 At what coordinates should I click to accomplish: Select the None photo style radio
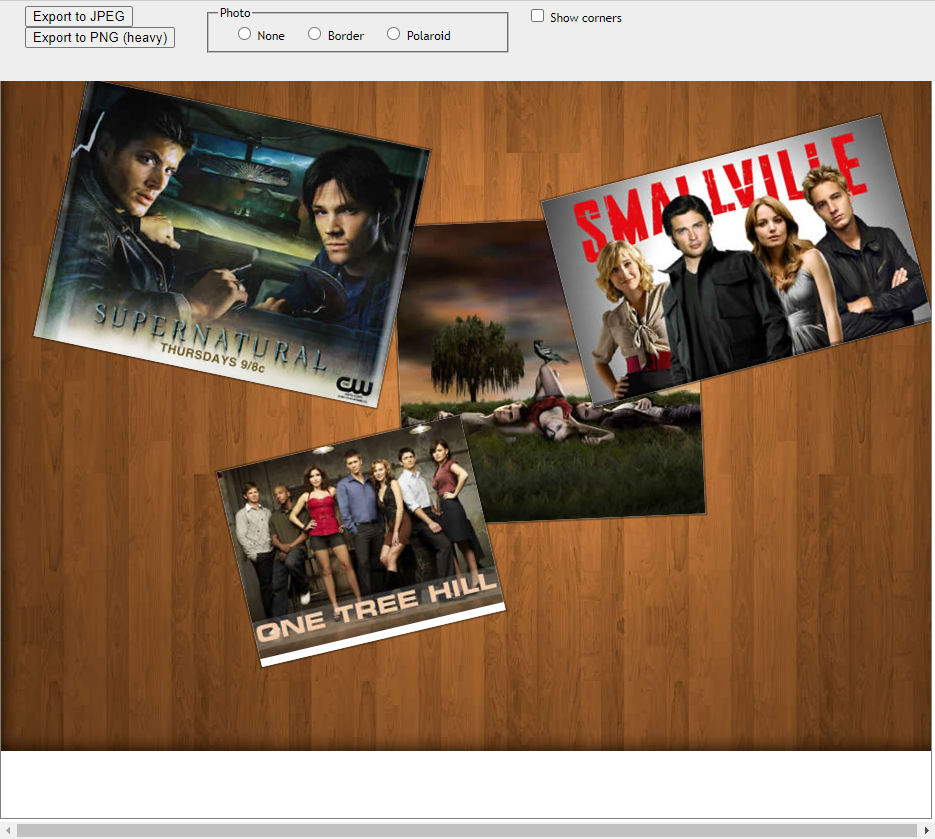(x=244, y=33)
